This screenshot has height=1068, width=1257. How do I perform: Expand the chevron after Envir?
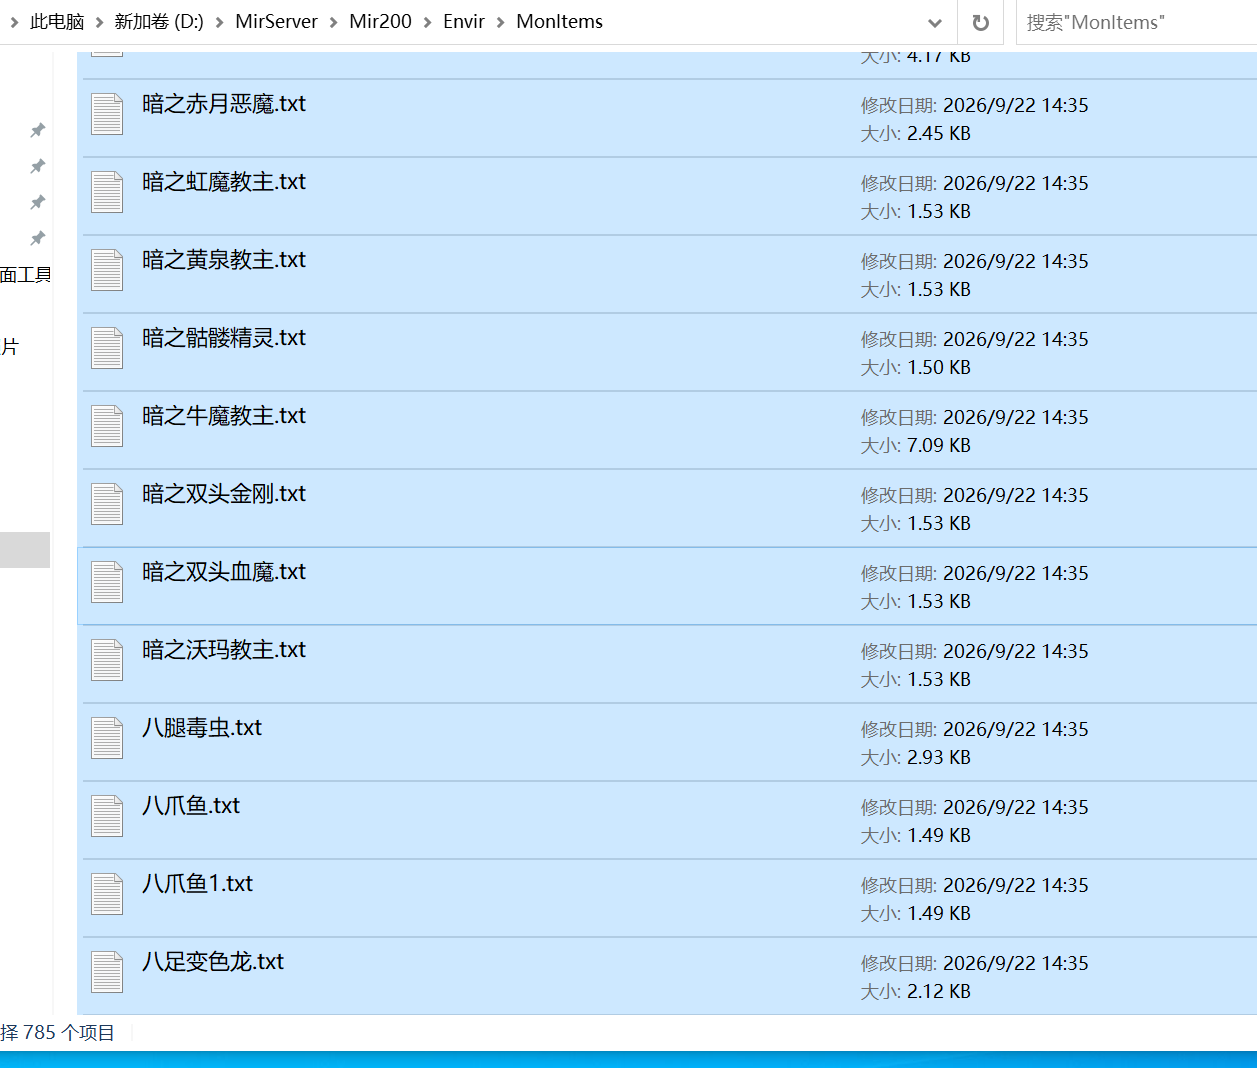pyautogui.click(x=501, y=22)
